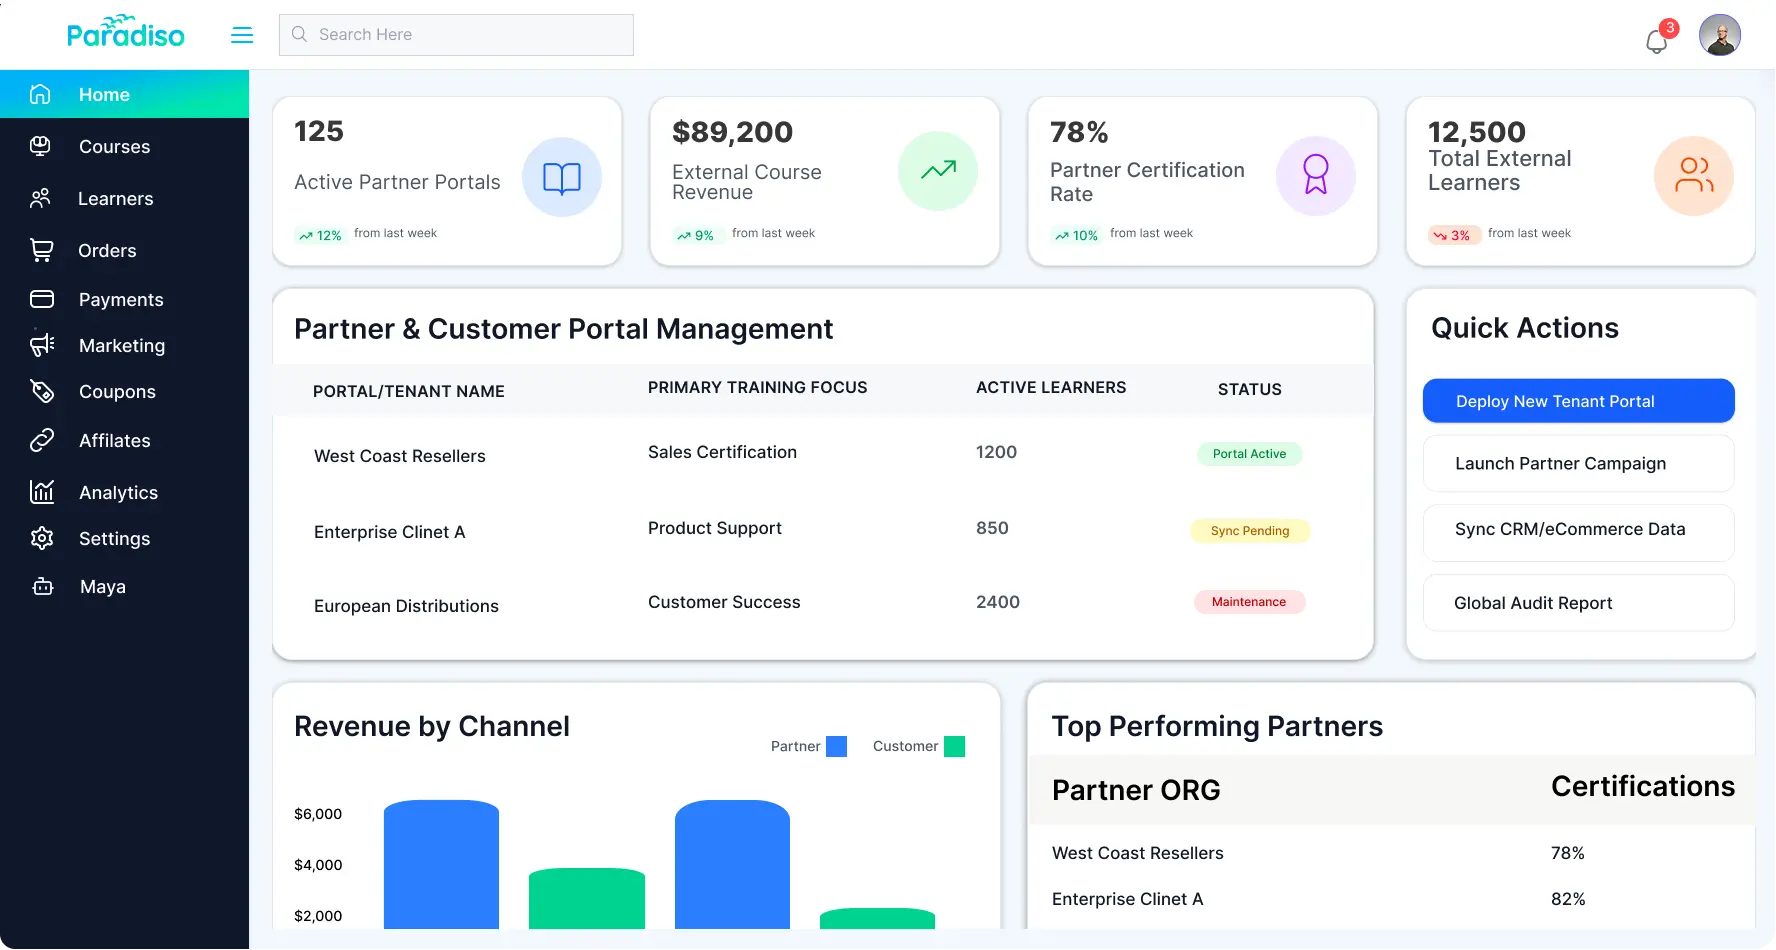Select the Learners sidebar icon
This screenshot has height=950, width=1776.
(40, 198)
